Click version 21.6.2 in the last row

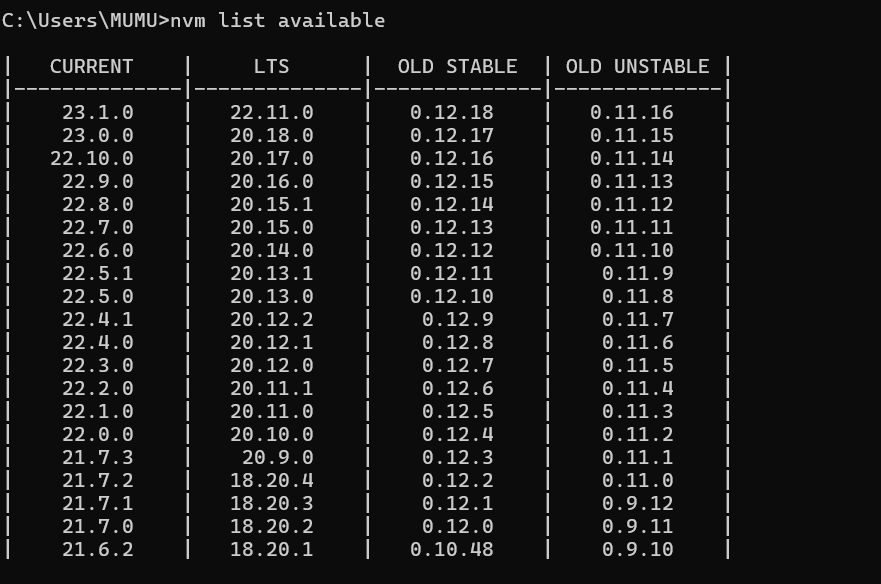(97, 549)
